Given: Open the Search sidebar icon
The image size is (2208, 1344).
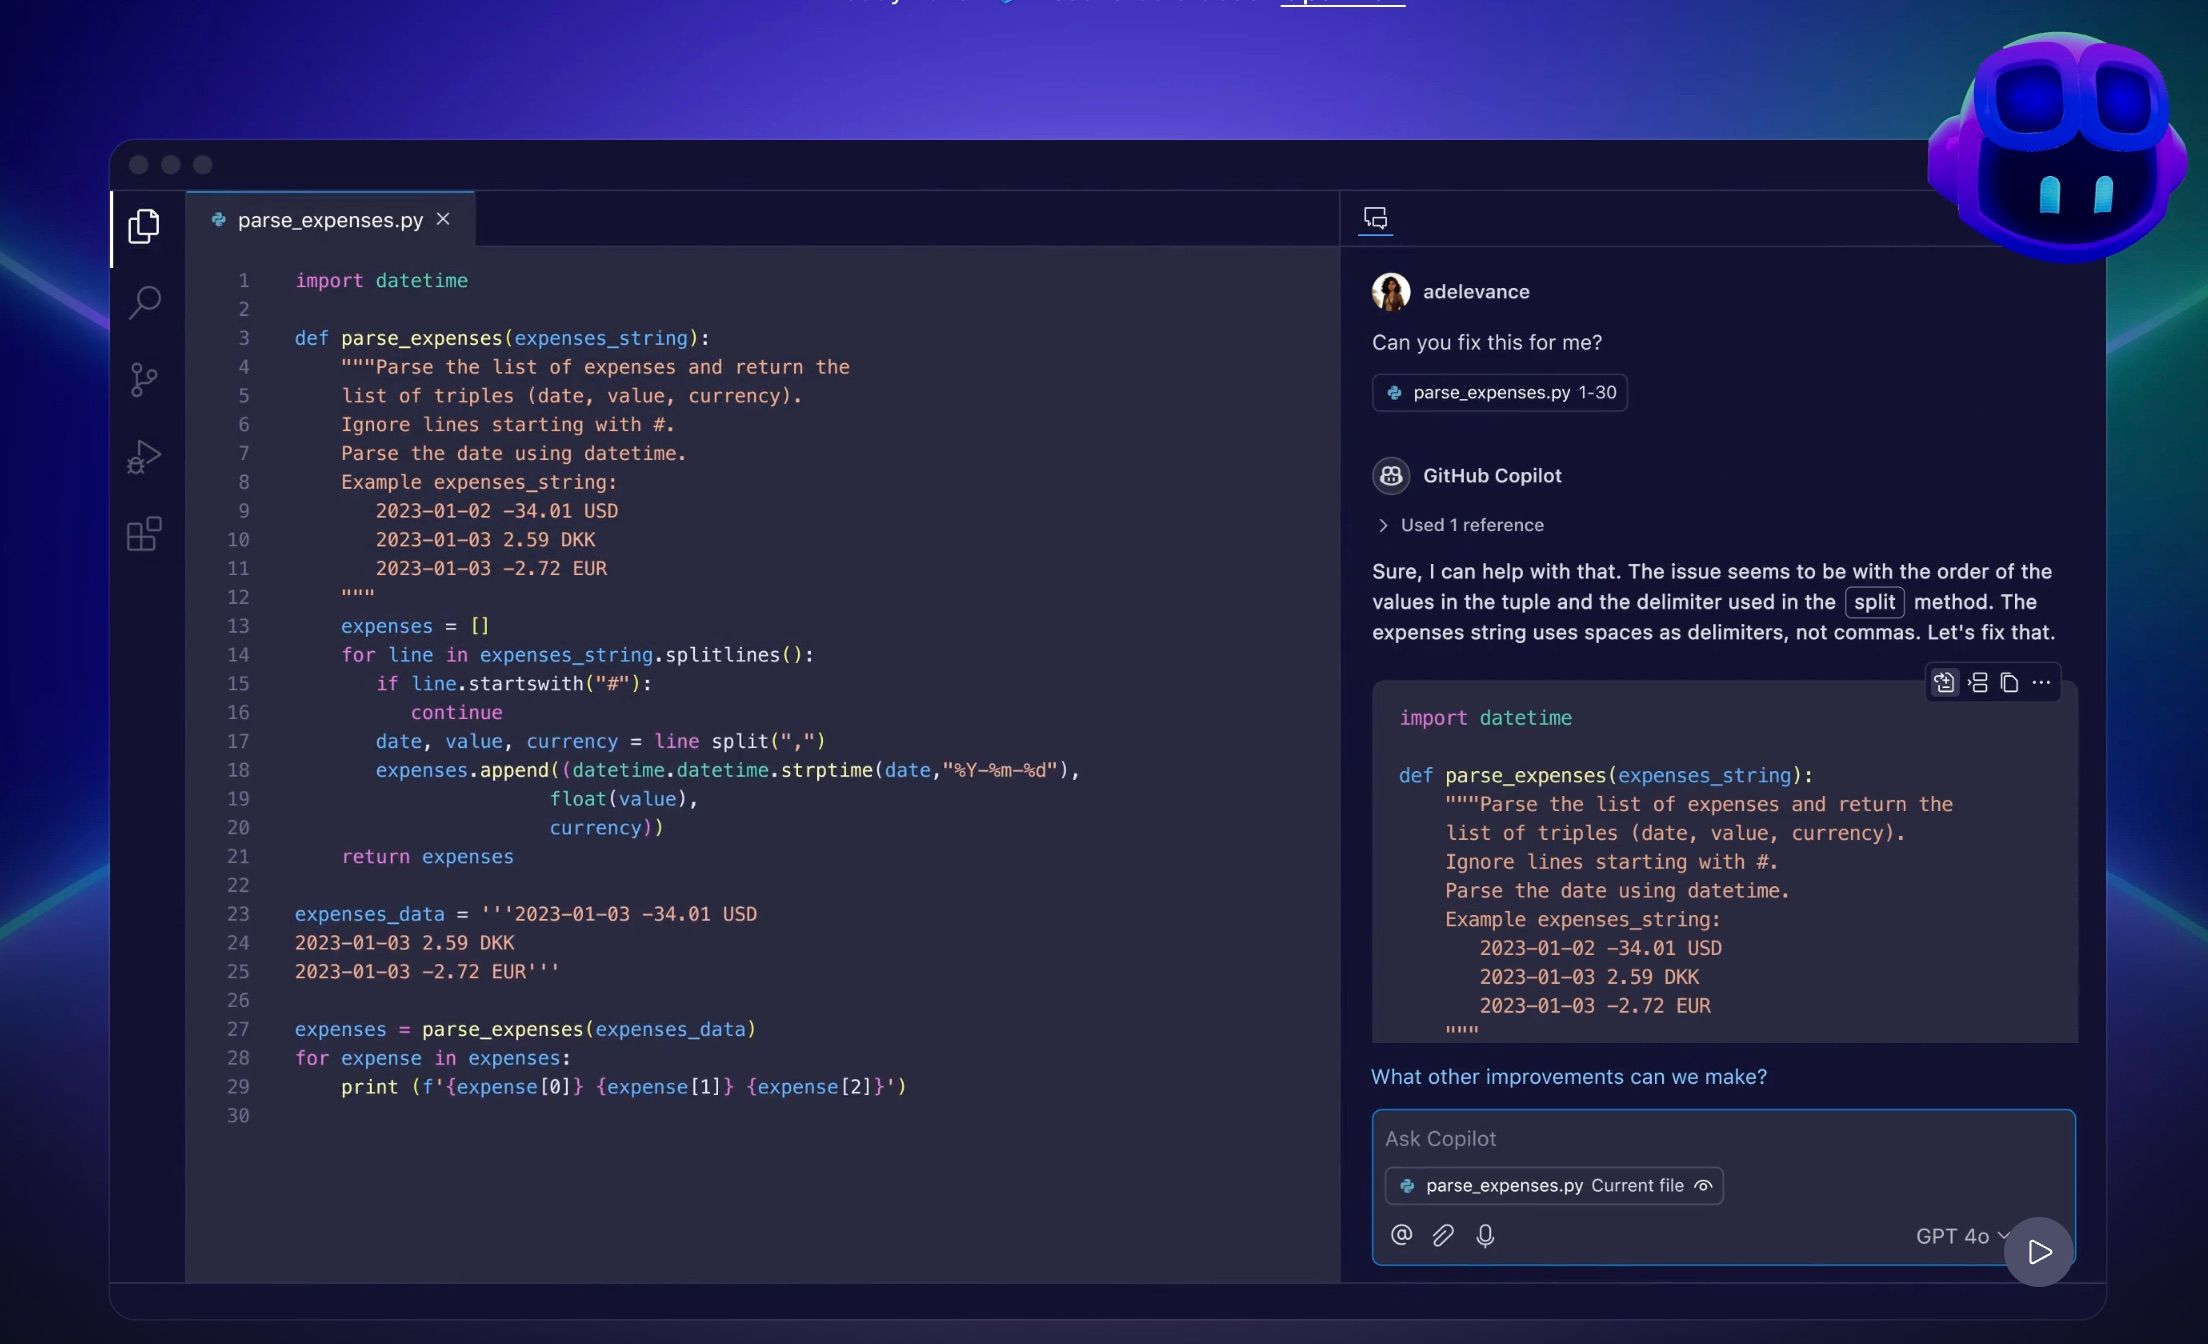Looking at the screenshot, I should (x=144, y=301).
